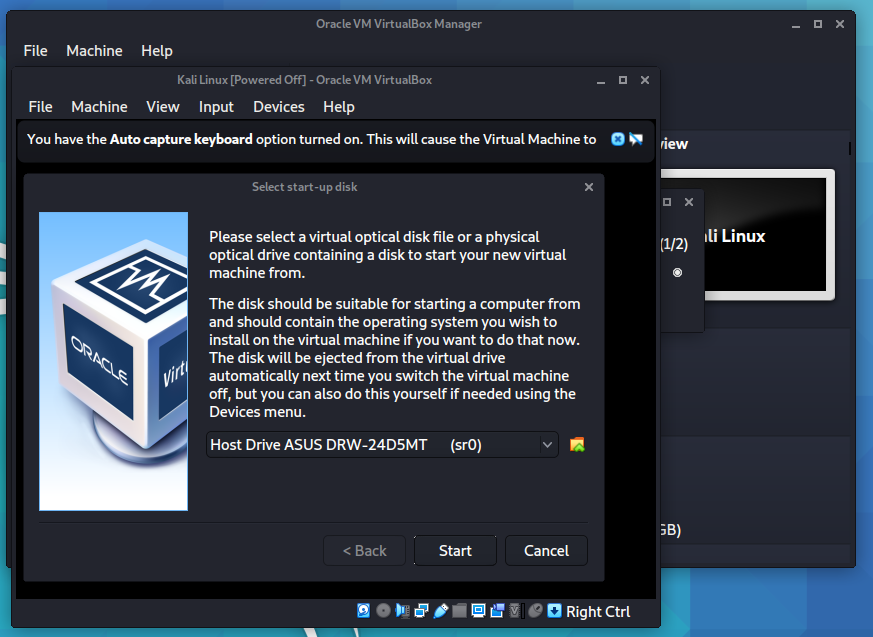Browse for a virtual optical disk file
This screenshot has height=637, width=873.
[x=577, y=444]
